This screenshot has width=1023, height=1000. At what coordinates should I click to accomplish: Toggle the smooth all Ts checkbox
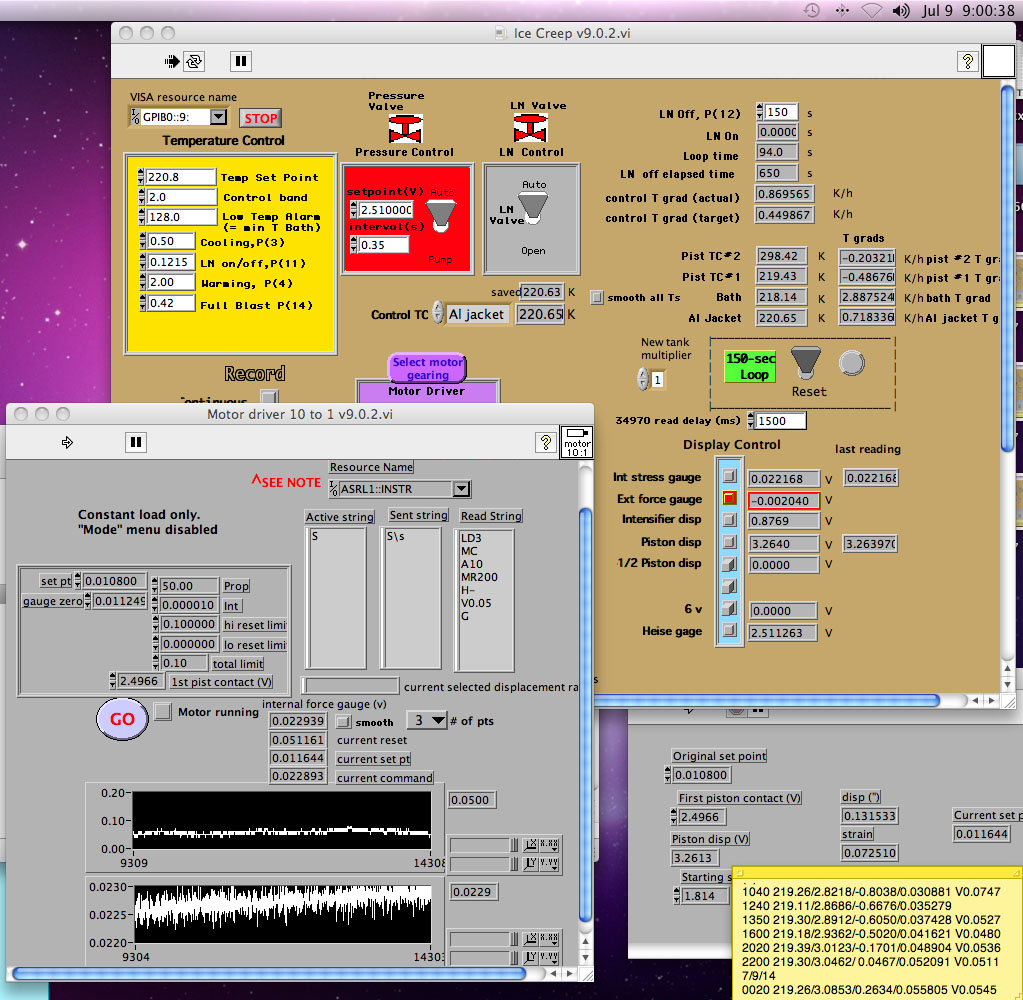(597, 297)
